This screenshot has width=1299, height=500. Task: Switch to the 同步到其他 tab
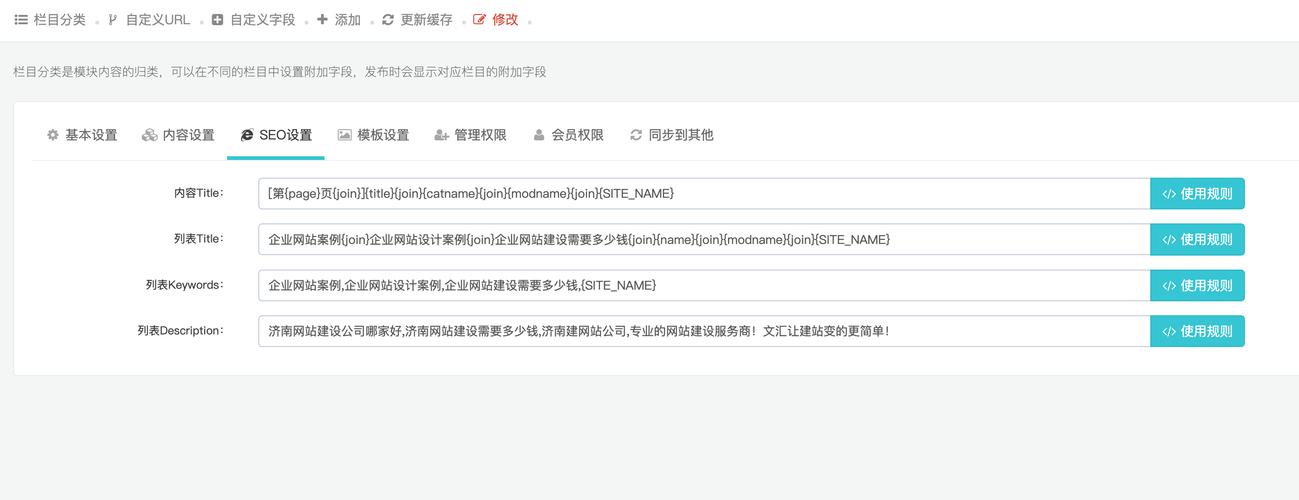672,135
